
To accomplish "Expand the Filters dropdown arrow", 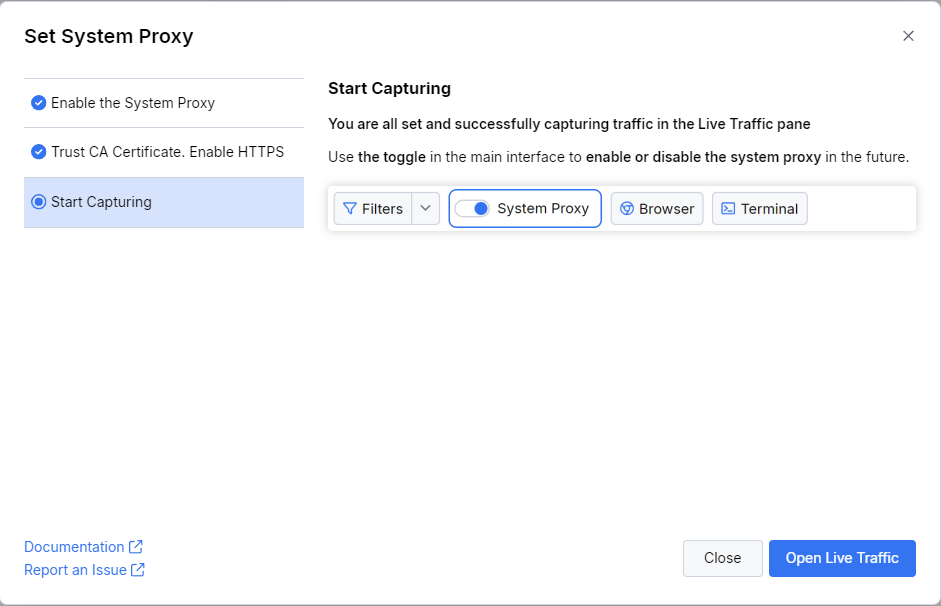I will (x=426, y=209).
